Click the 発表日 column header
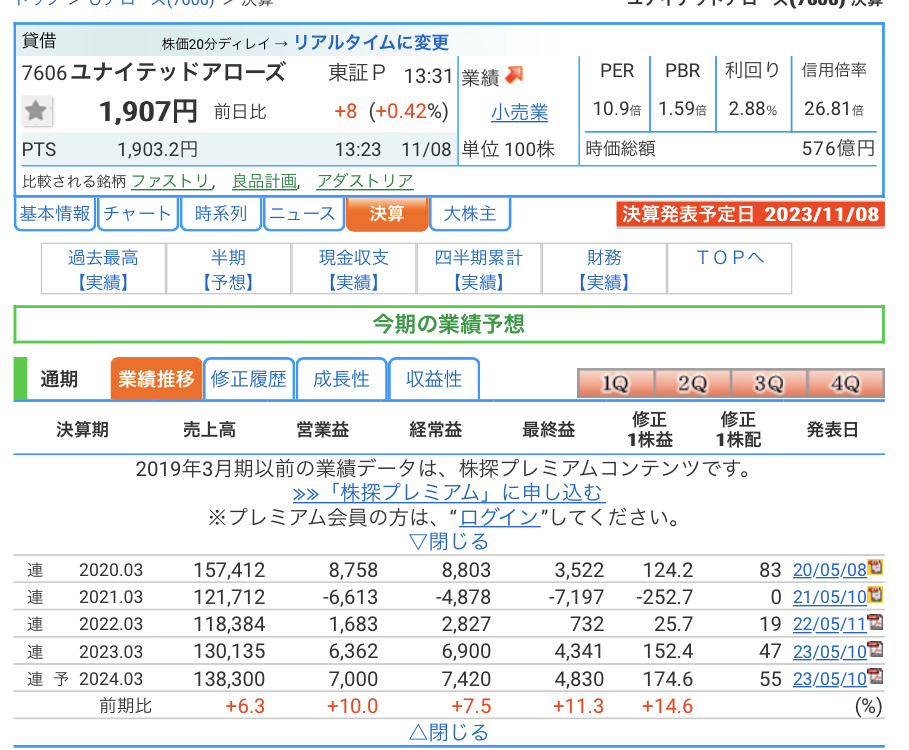The height and width of the screenshot is (750, 909). pyautogui.click(x=832, y=429)
